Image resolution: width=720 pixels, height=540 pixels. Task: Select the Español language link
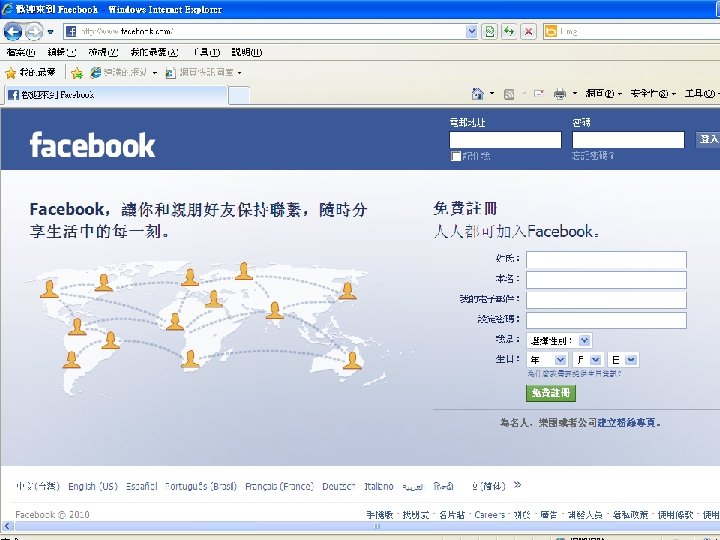coord(141,486)
